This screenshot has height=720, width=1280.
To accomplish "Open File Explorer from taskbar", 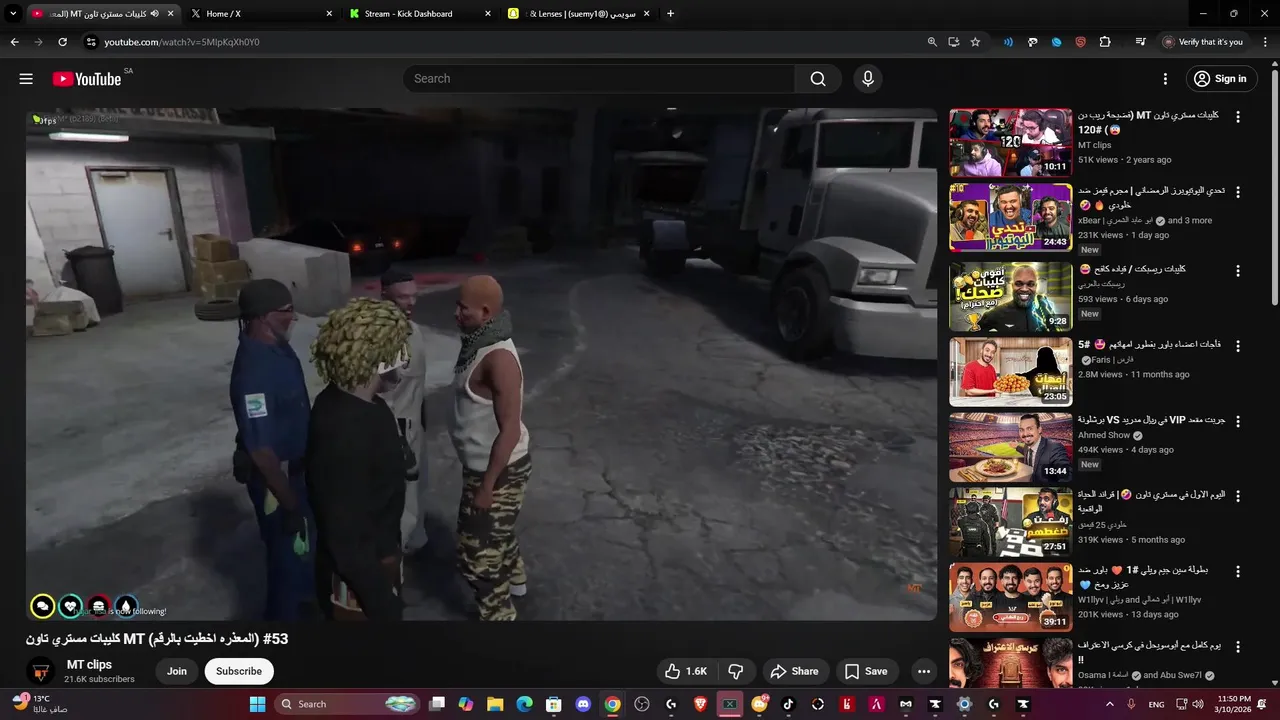I will pos(495,704).
